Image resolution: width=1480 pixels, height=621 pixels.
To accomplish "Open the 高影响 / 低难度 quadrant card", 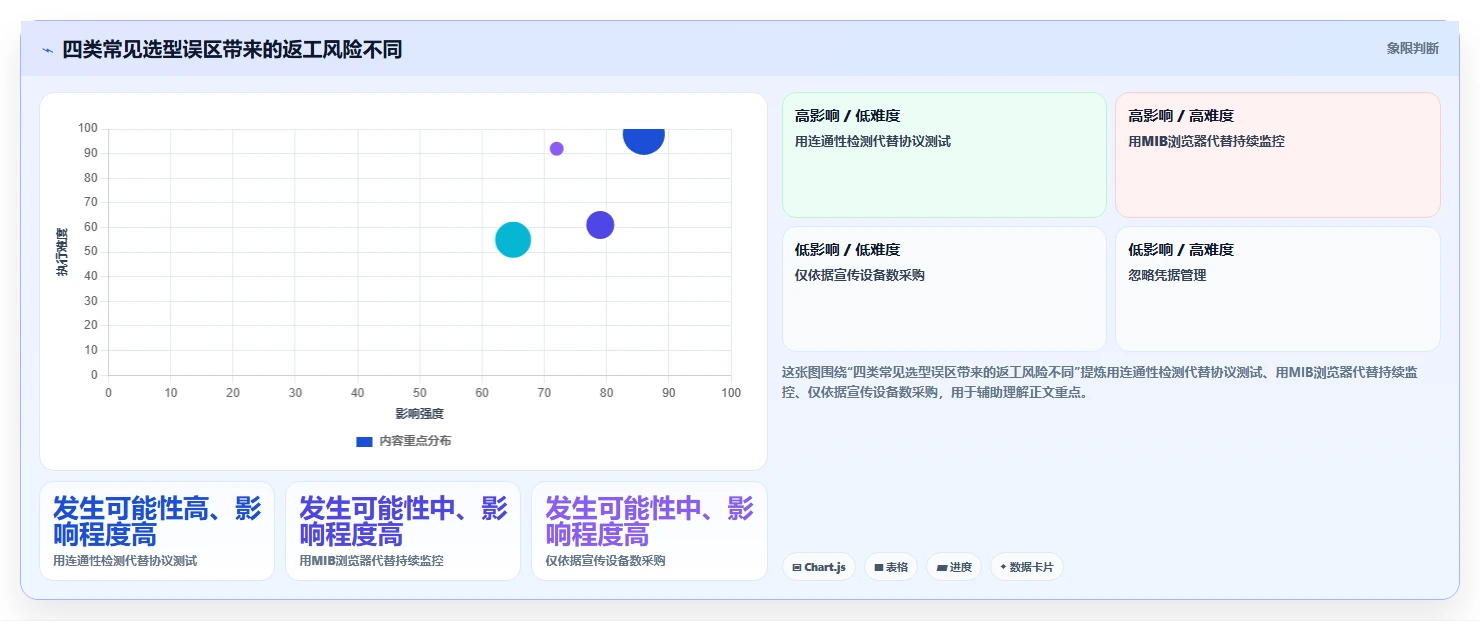I will tap(944, 155).
